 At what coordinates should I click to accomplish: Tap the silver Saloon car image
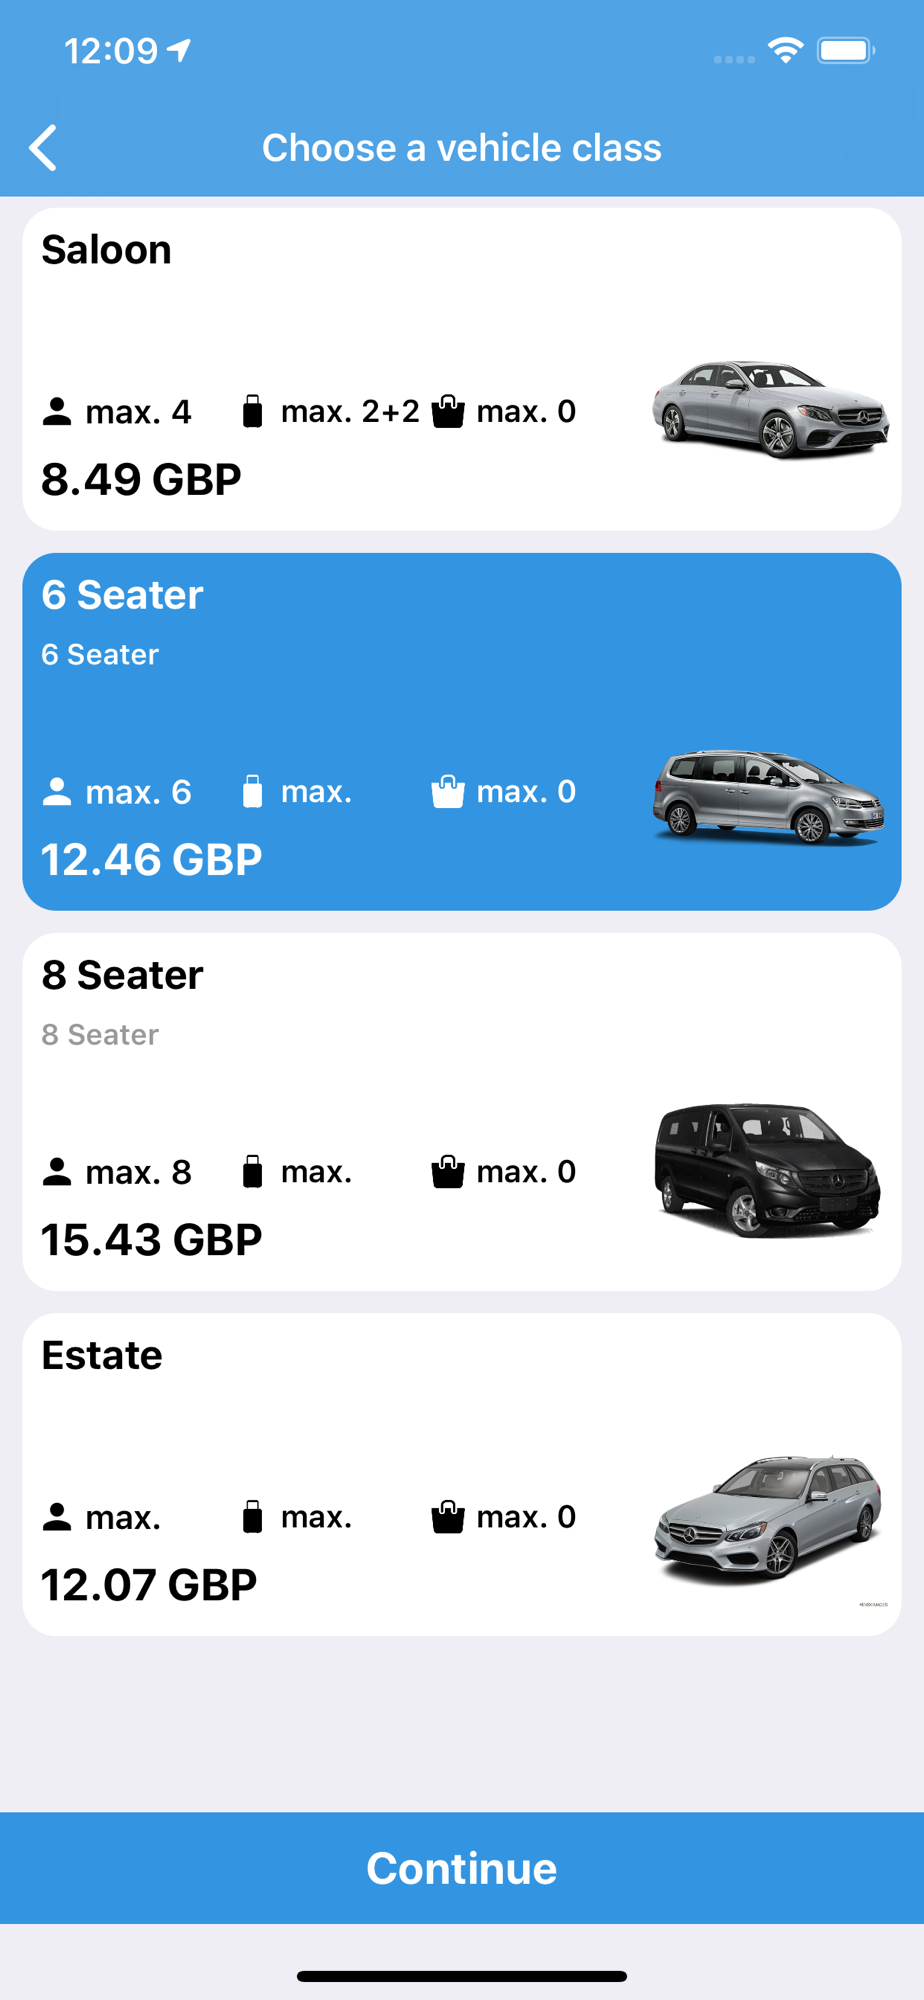(x=770, y=409)
